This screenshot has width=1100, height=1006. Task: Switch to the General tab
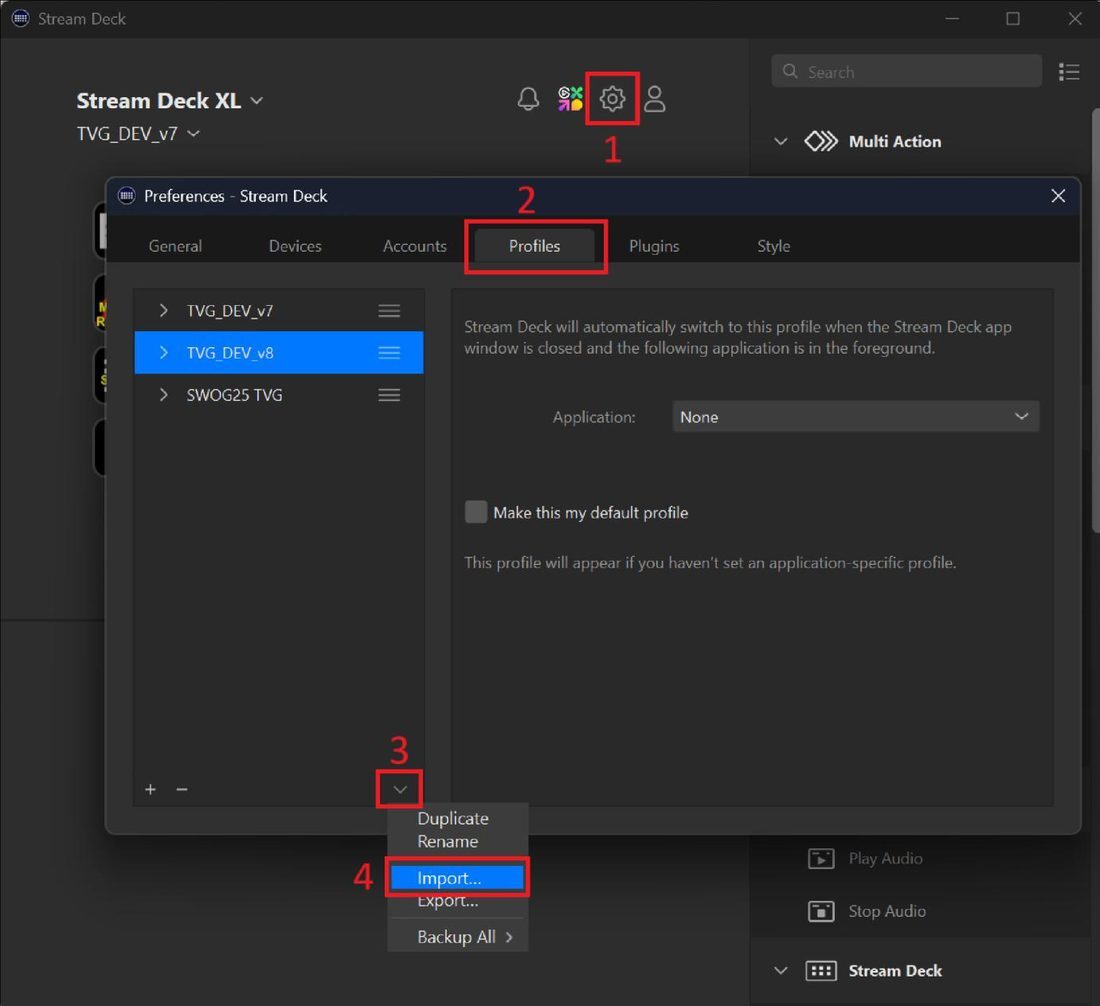point(175,246)
